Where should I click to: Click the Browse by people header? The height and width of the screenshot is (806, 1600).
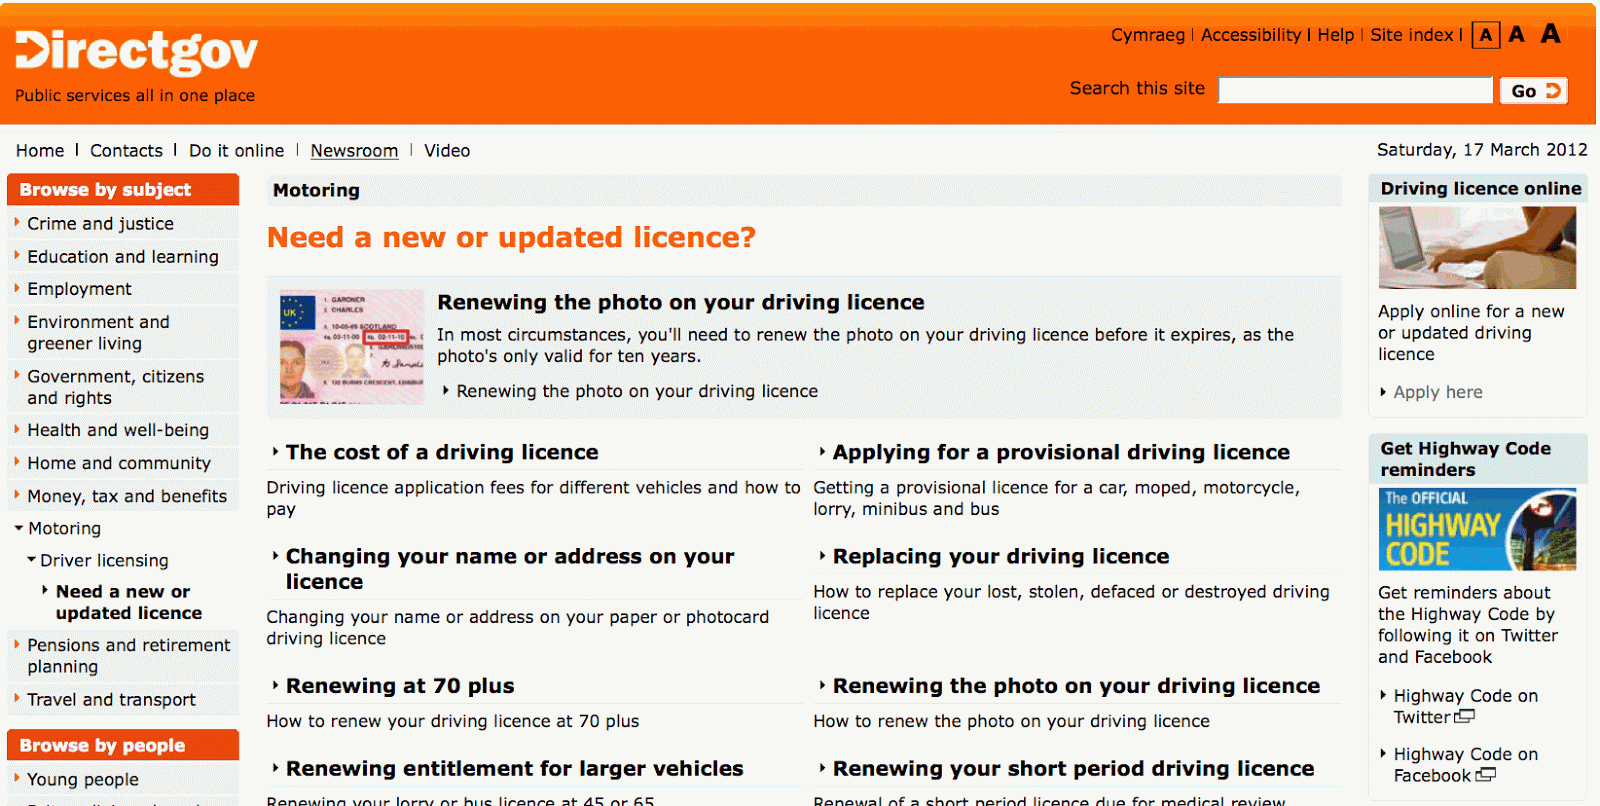click(x=123, y=745)
